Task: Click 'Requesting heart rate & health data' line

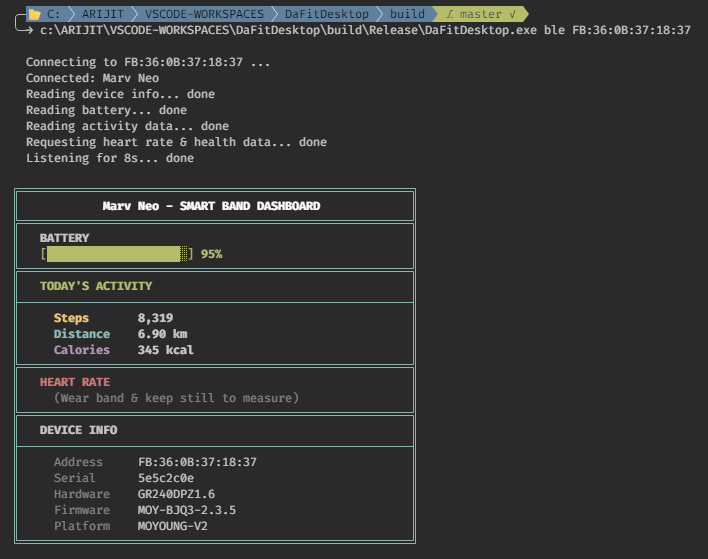Action: coord(176,142)
